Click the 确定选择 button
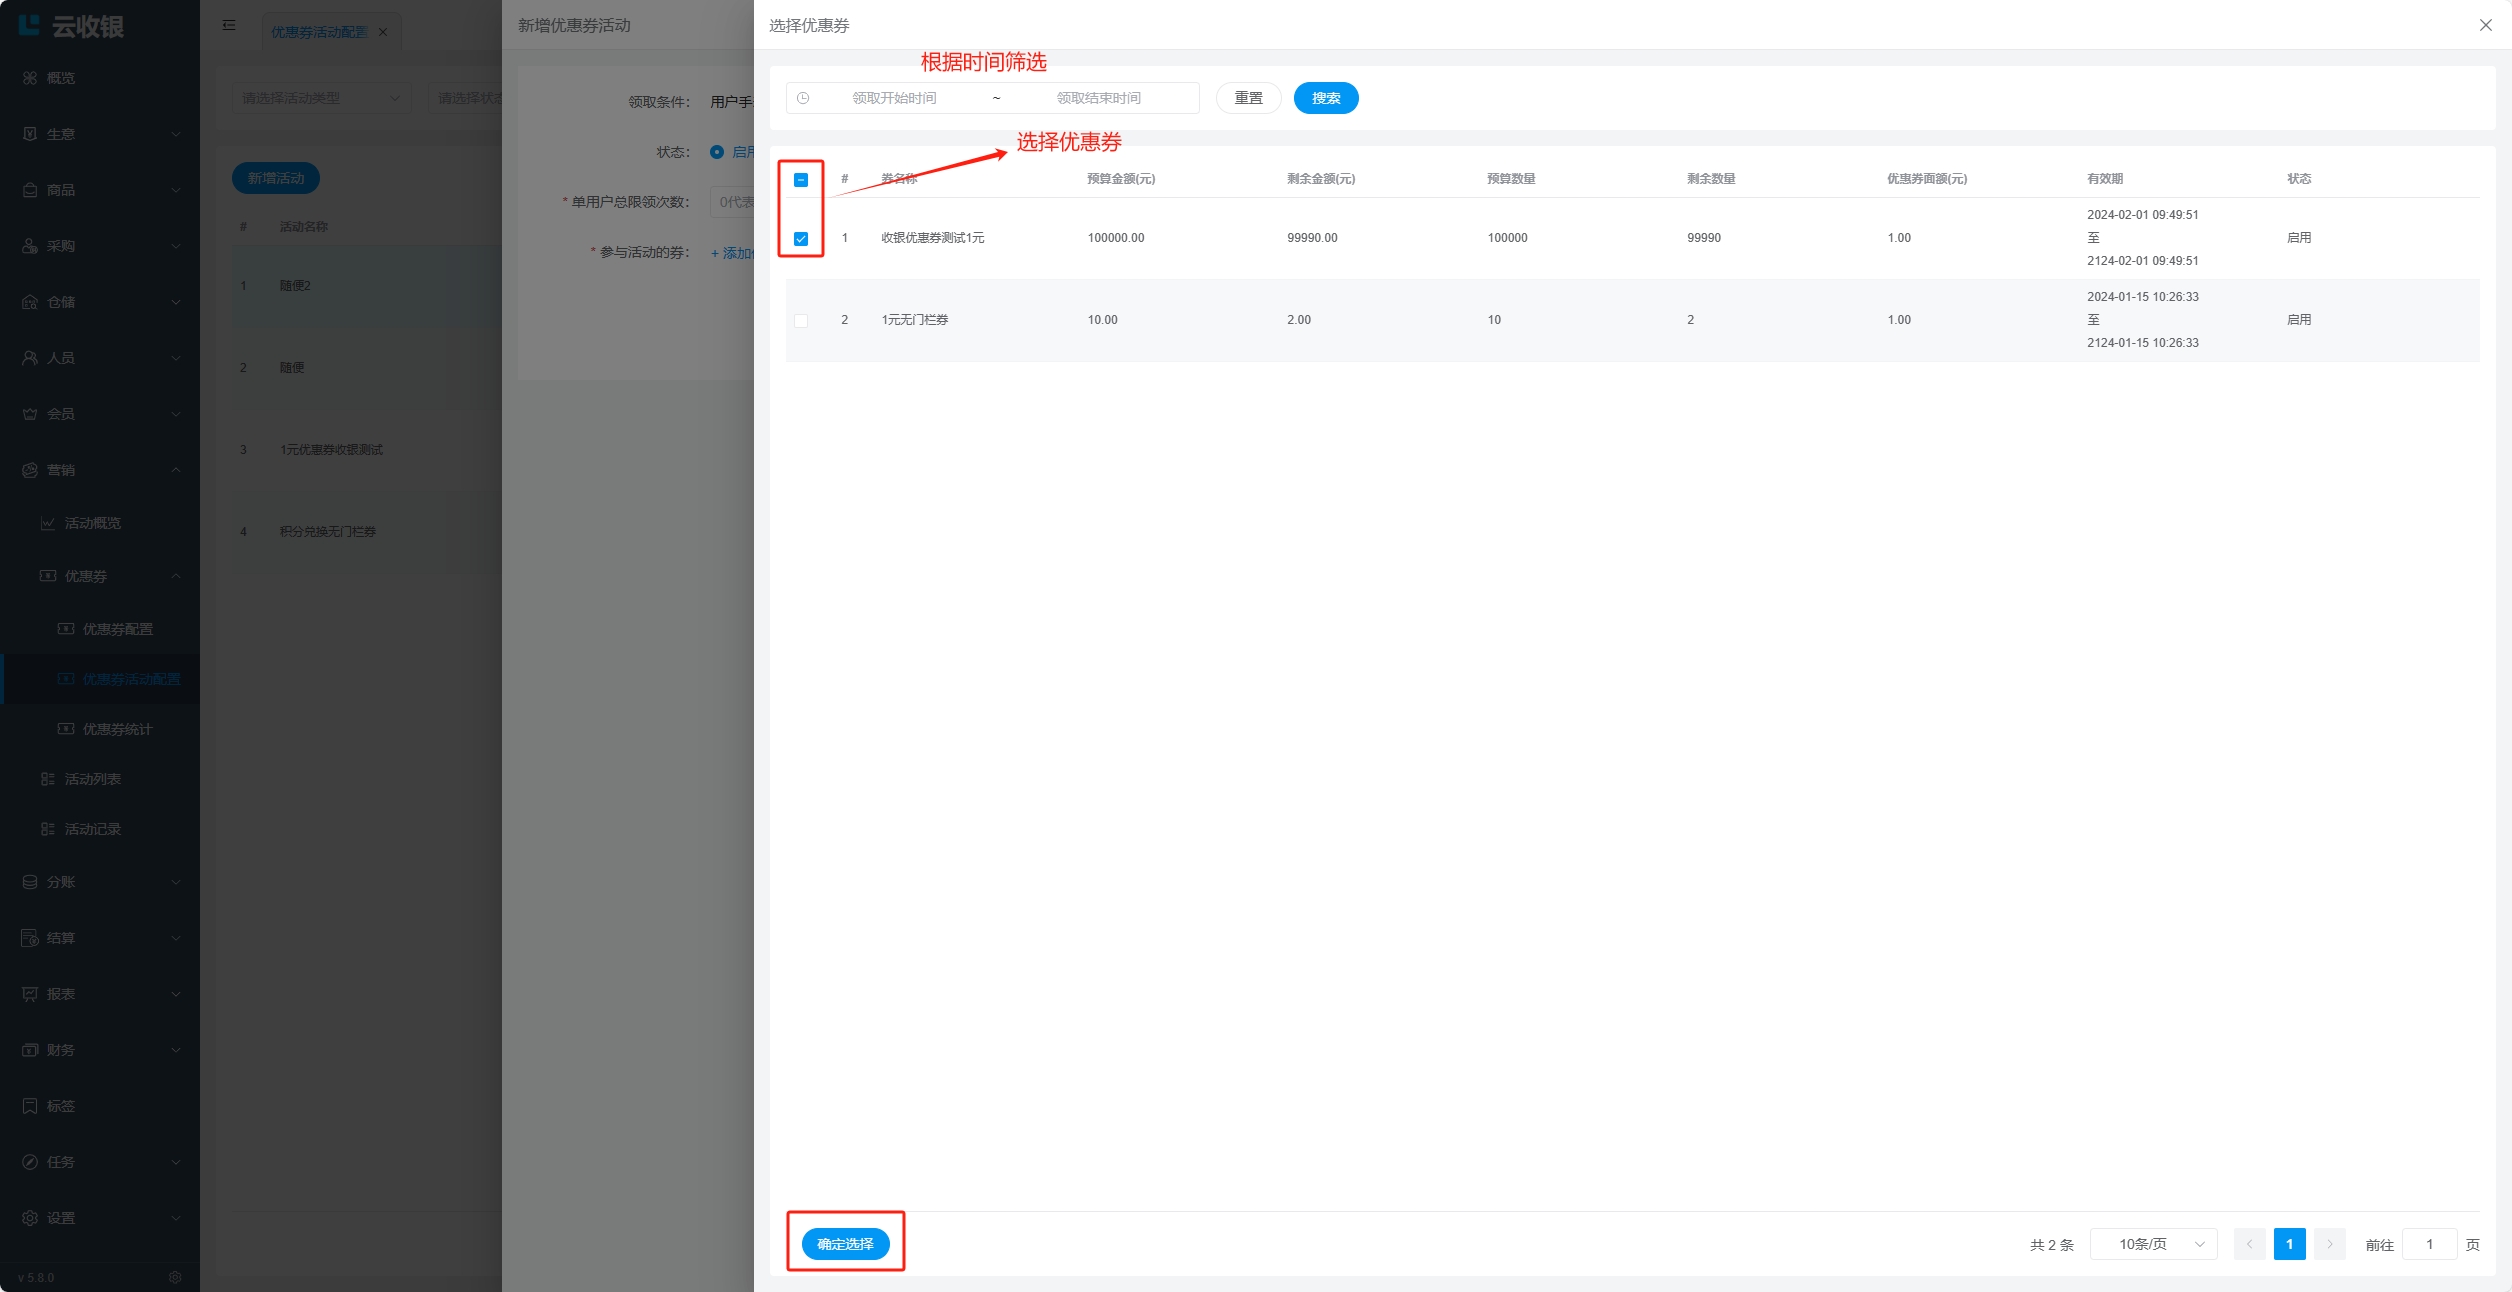The height and width of the screenshot is (1292, 2512). (x=845, y=1244)
